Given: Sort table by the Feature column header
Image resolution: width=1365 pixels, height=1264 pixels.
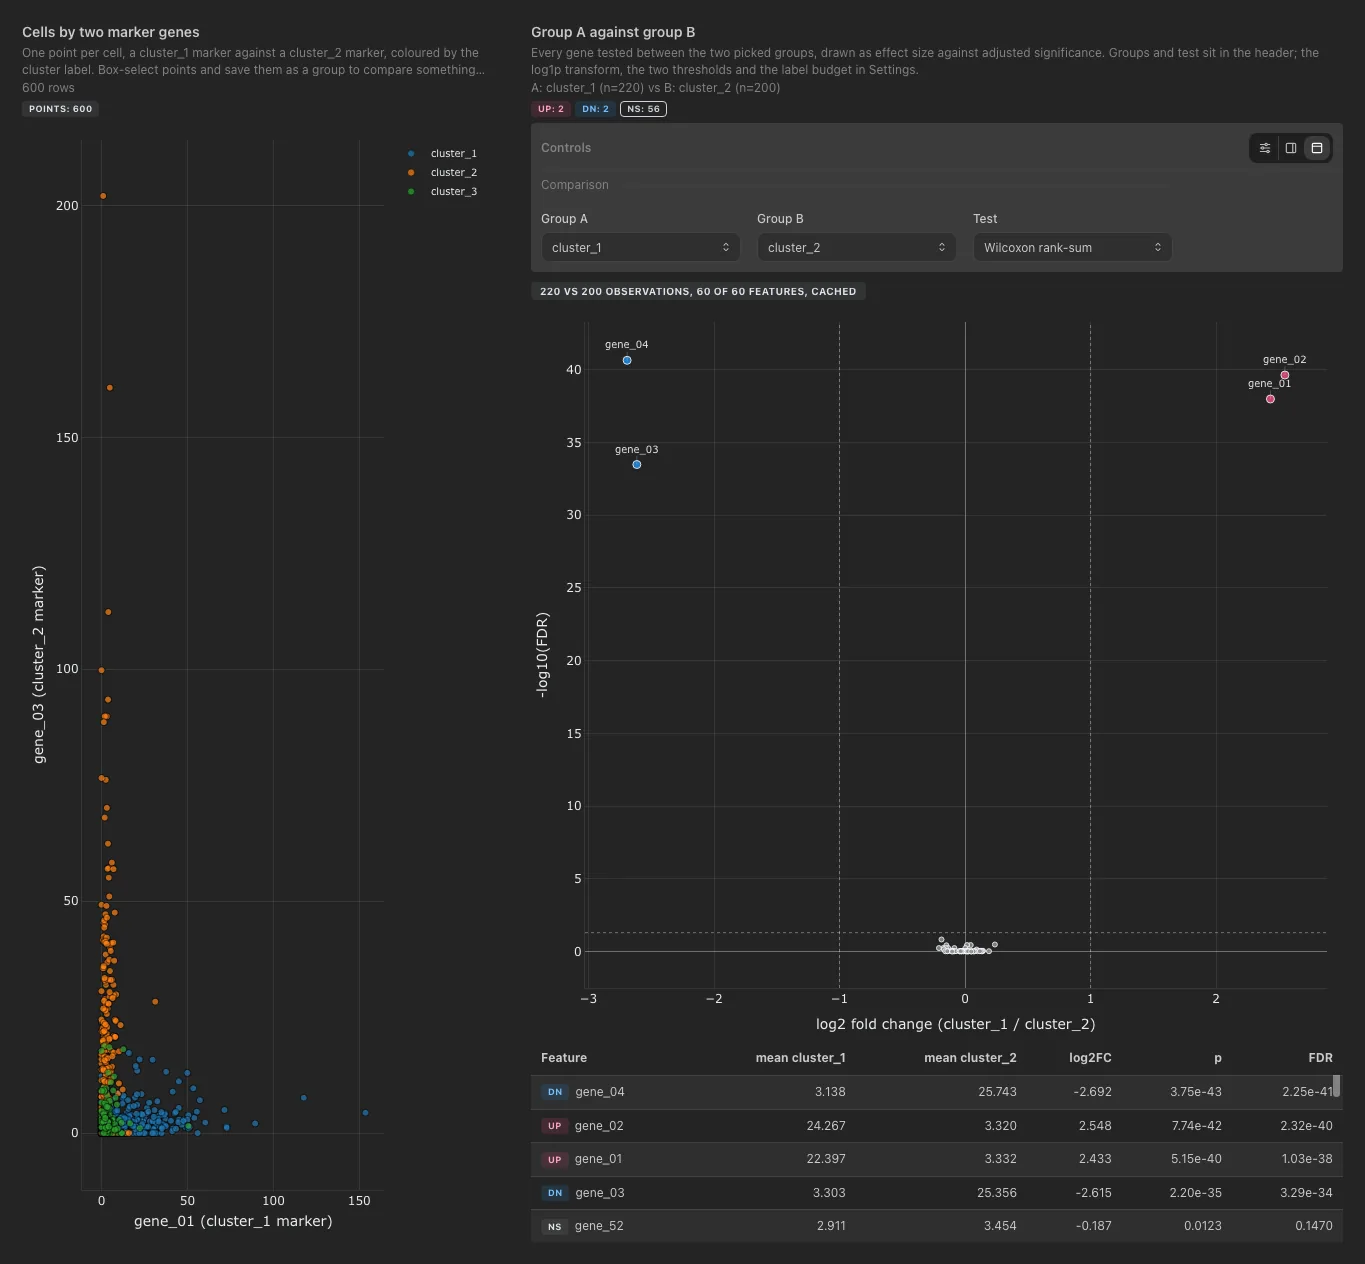Looking at the screenshot, I should point(564,1058).
